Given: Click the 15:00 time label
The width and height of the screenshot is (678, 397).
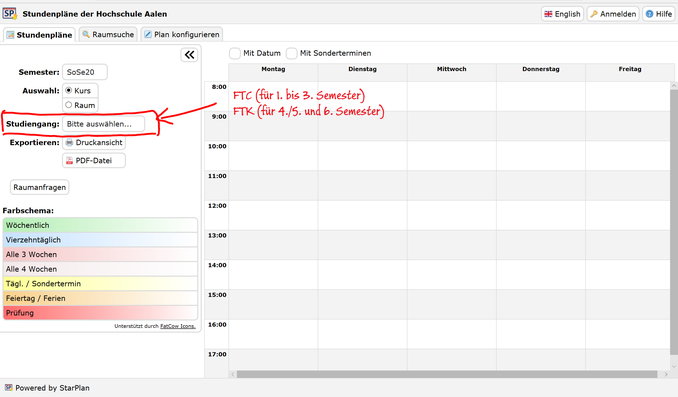Looking at the screenshot, I should point(217,295).
